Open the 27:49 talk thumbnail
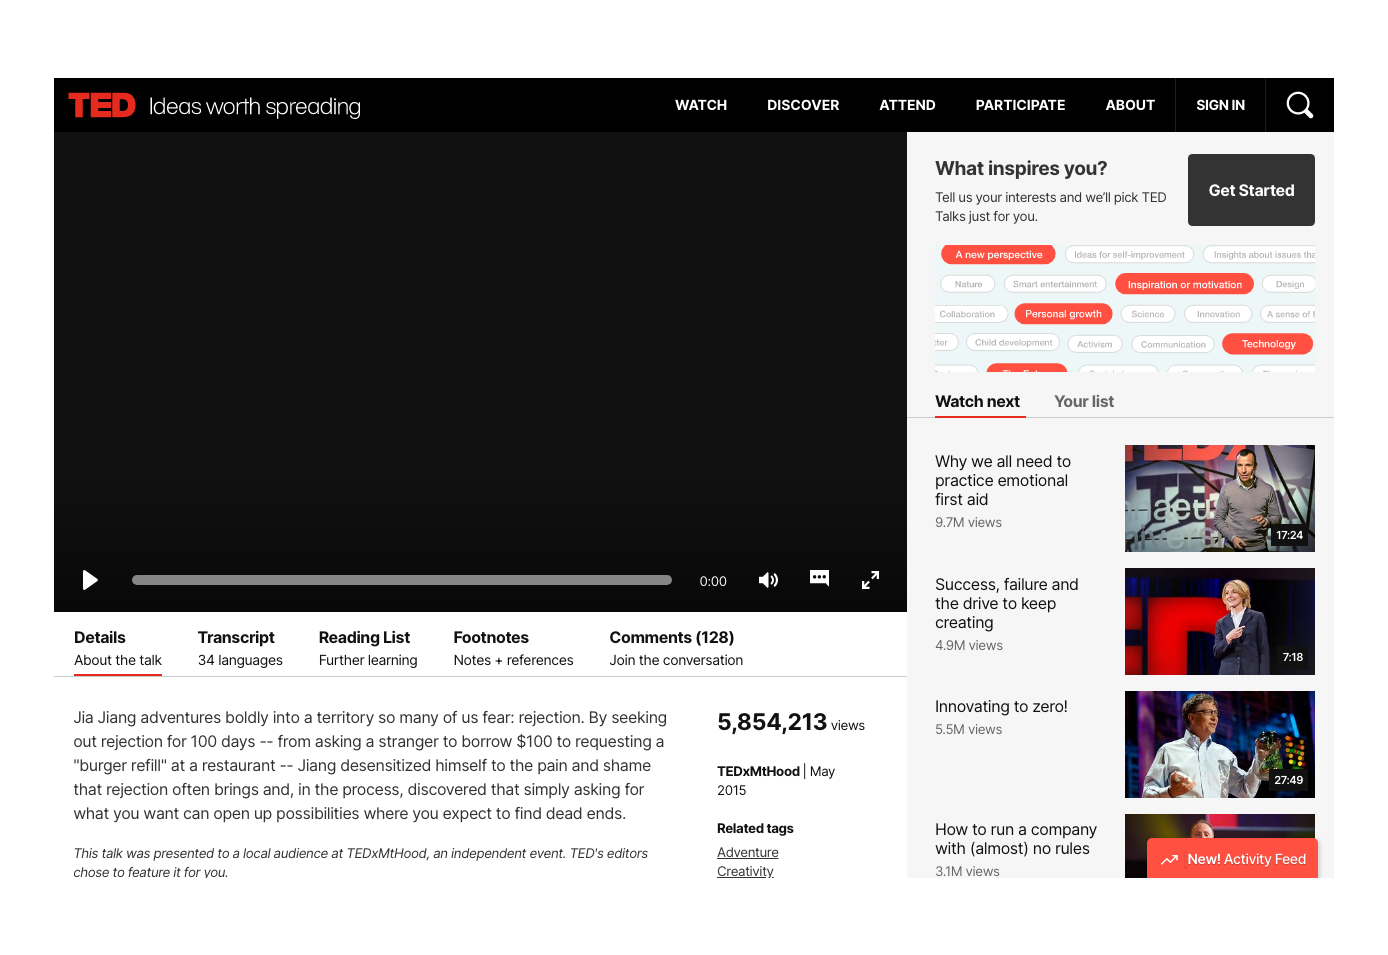Screen dimensions: 1388x955 coord(1220,744)
